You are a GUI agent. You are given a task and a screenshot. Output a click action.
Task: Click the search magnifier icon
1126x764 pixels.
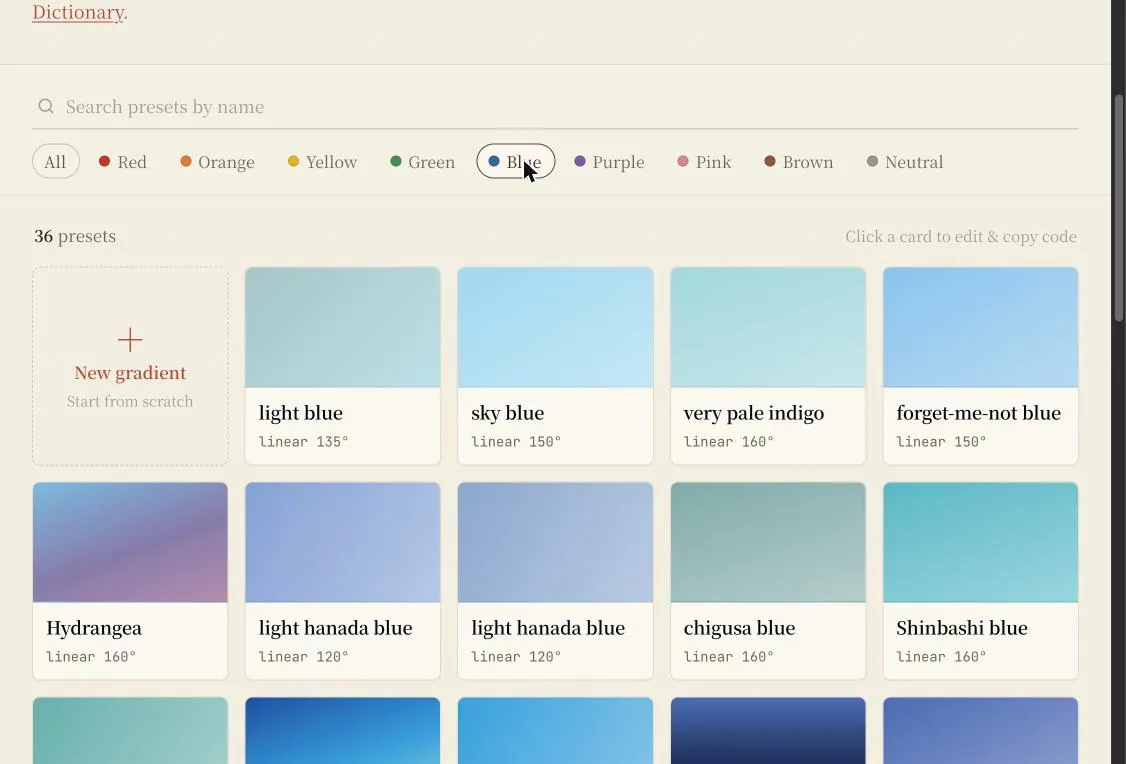(46, 106)
